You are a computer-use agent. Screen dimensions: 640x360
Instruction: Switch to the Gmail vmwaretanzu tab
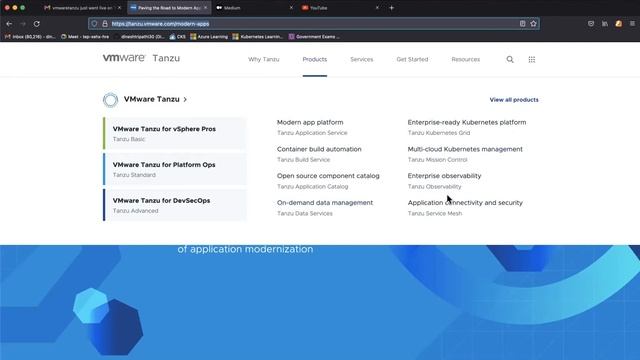point(82,7)
